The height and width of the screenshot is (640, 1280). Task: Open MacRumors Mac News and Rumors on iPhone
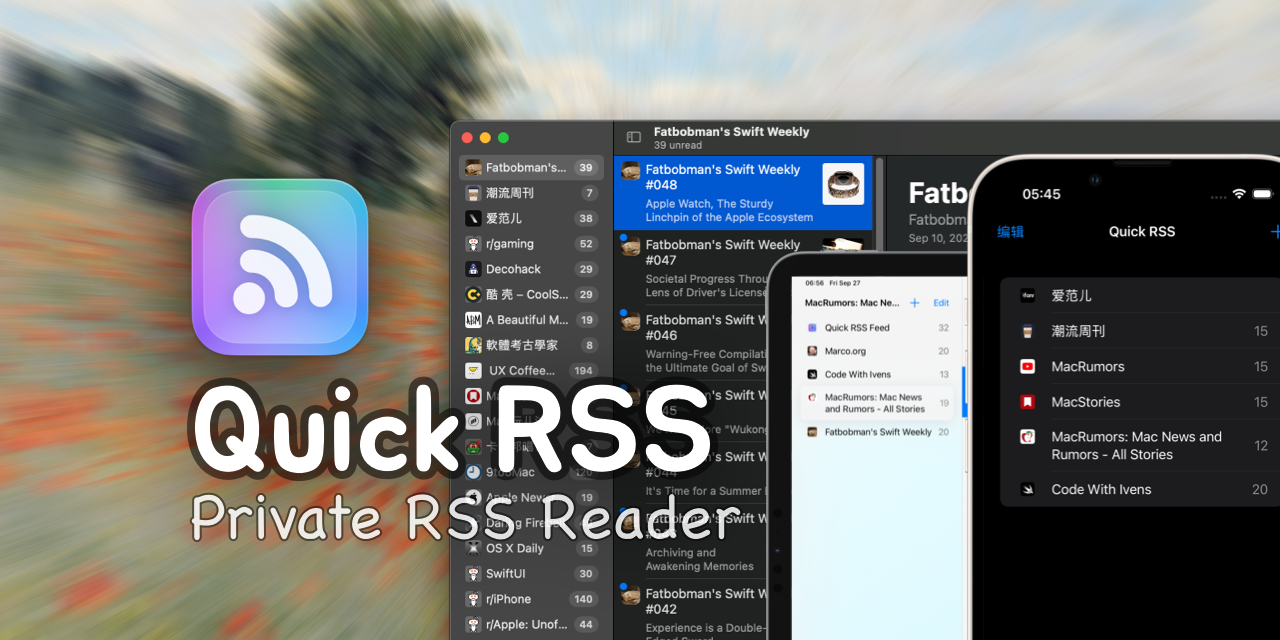[x=1140, y=445]
